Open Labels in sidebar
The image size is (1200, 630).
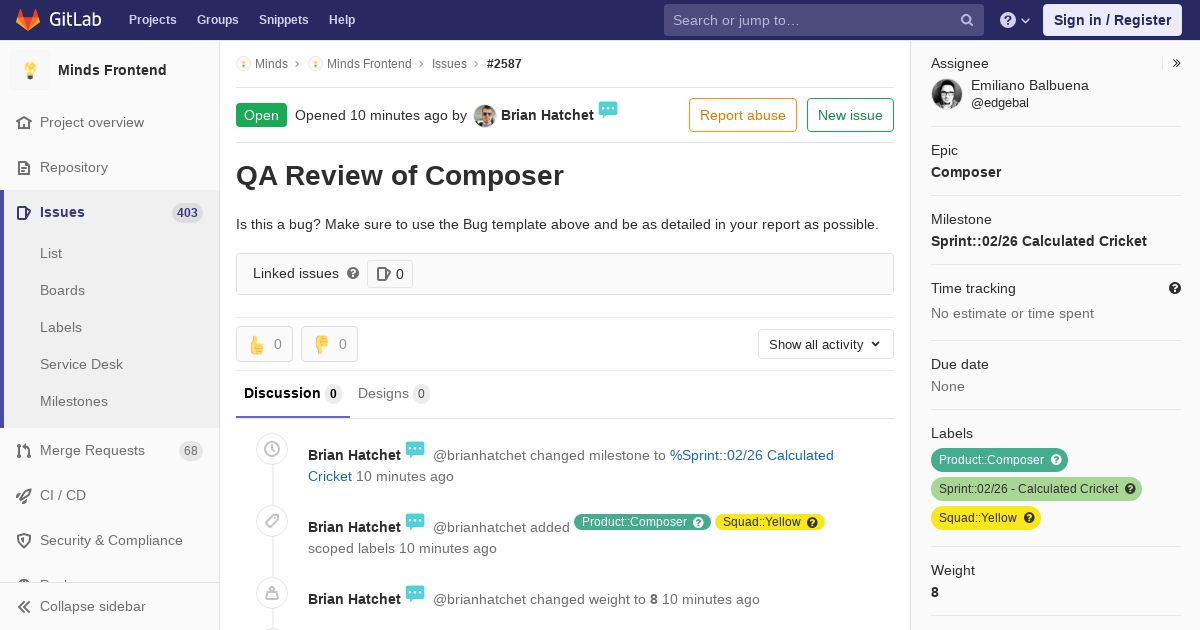pos(61,327)
